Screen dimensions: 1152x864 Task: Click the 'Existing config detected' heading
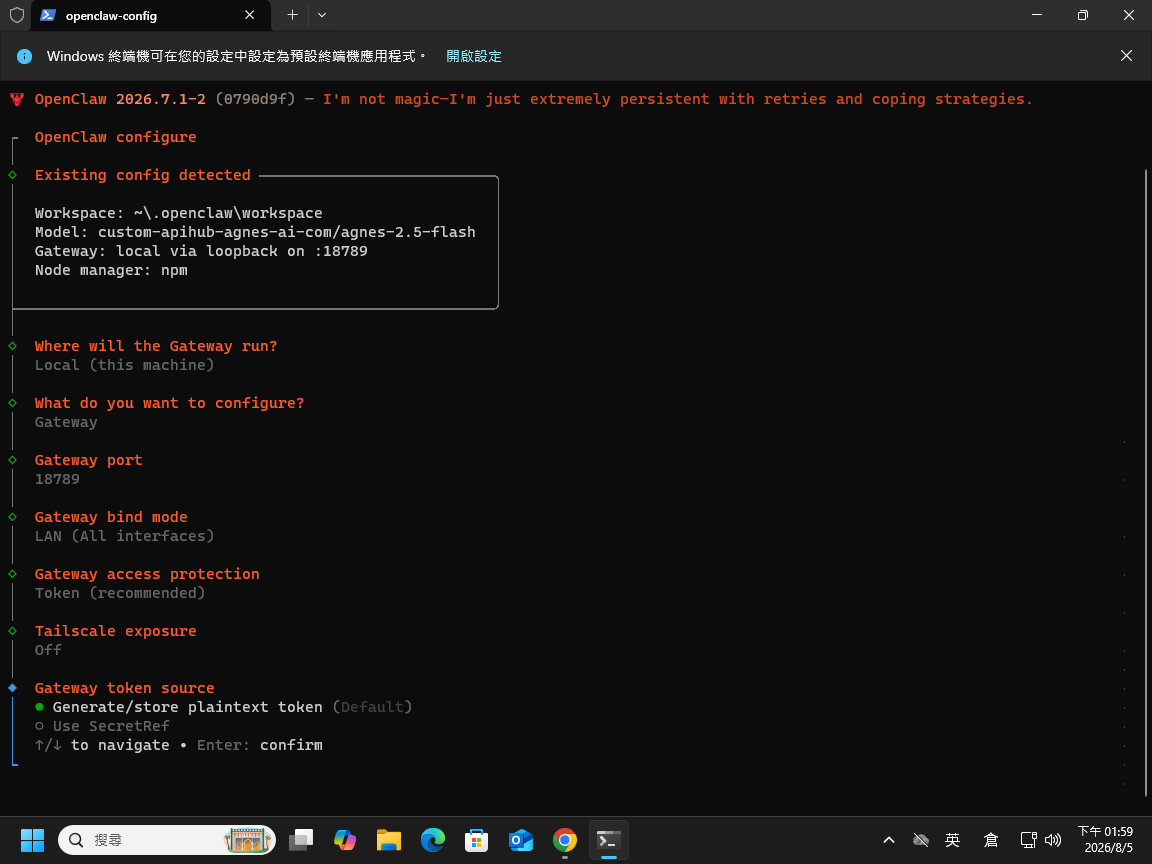click(x=143, y=175)
